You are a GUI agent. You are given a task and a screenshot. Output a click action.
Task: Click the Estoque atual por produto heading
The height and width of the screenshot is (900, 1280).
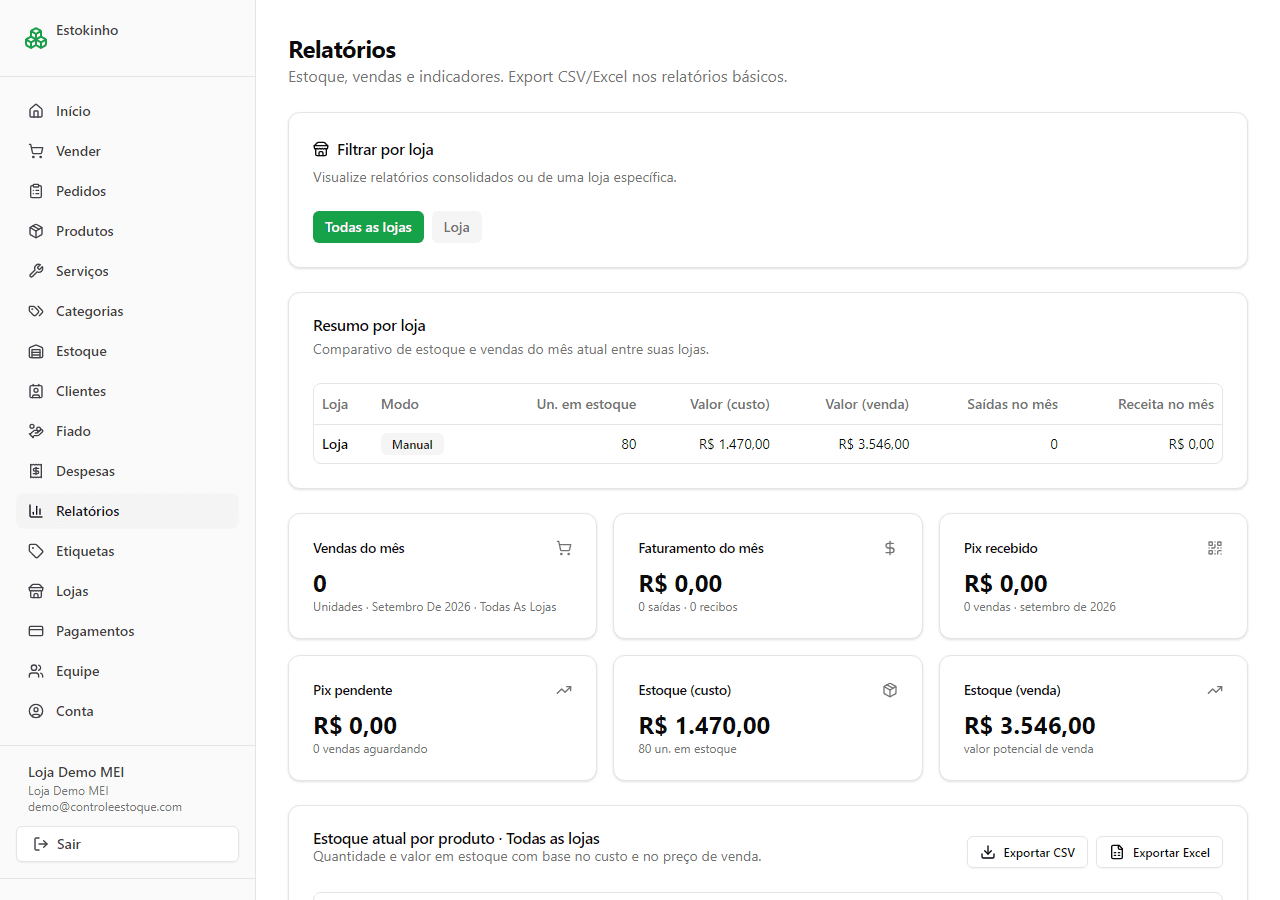tap(456, 838)
